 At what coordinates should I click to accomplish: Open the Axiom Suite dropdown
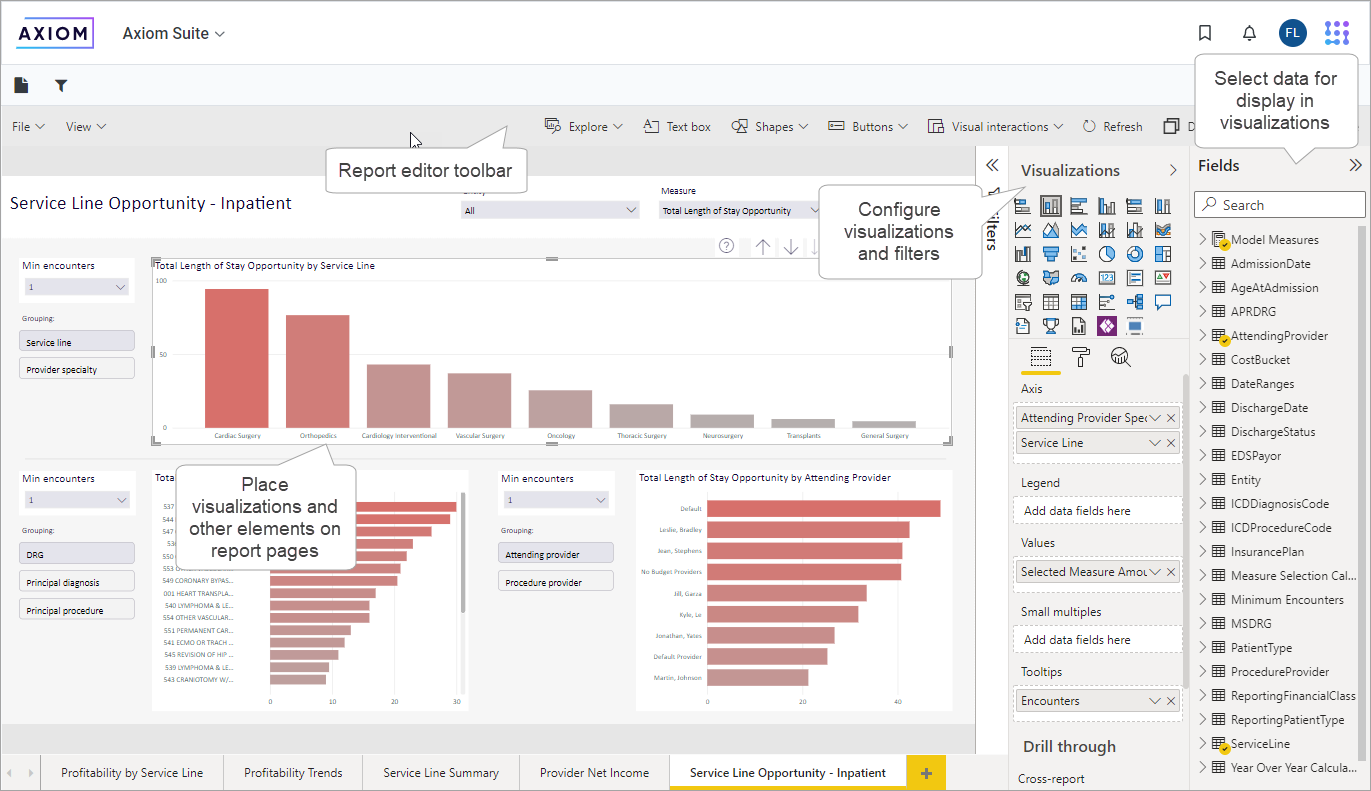tap(174, 33)
